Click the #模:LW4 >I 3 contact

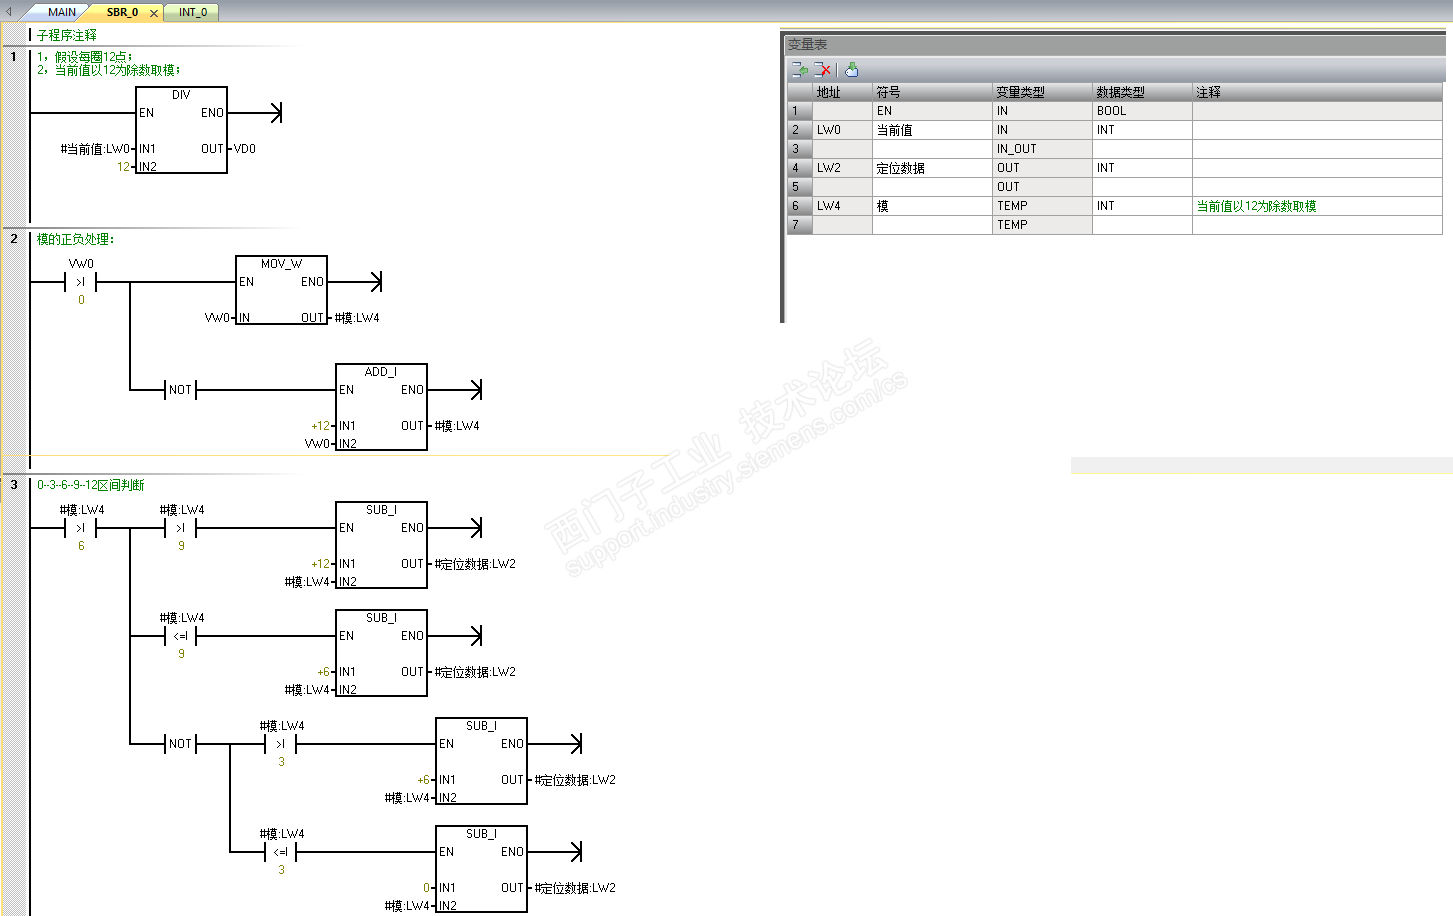tap(281, 744)
